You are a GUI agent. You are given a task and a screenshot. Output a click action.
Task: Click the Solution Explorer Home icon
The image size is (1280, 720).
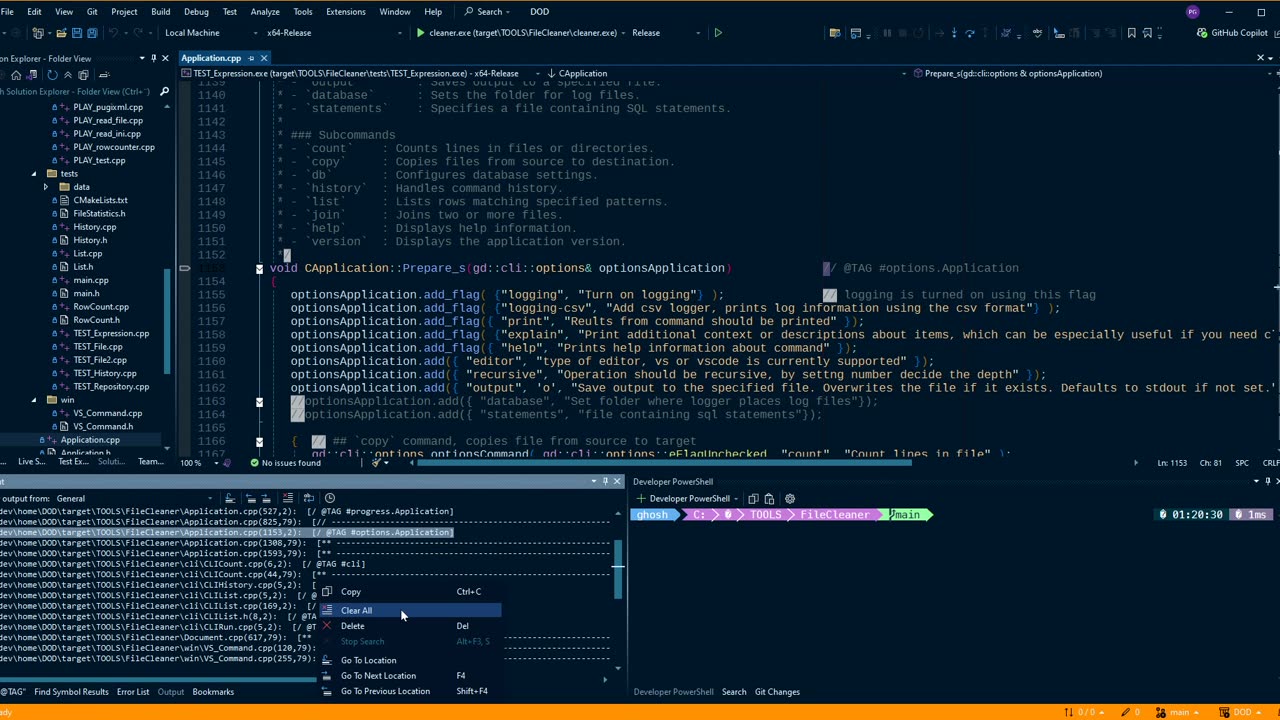[16, 75]
